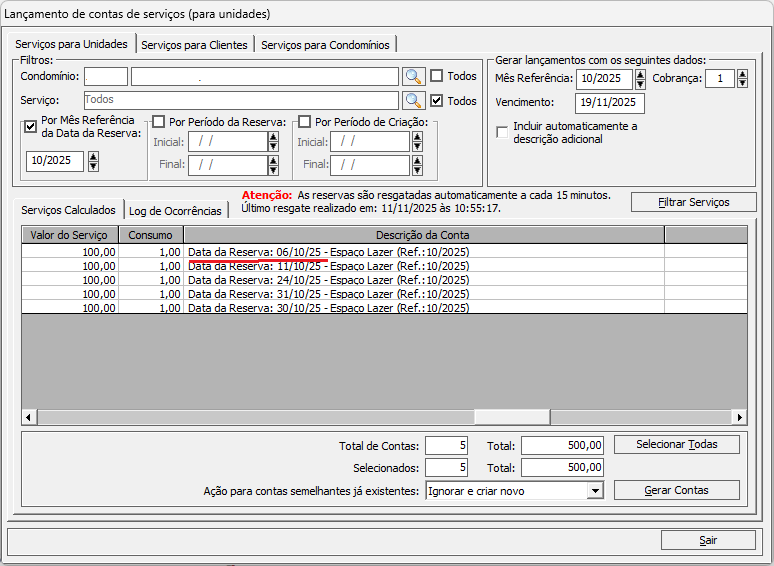Image resolution: width=774 pixels, height=566 pixels.
Task: Open the Log de Ocorrências tab
Action: click(175, 211)
